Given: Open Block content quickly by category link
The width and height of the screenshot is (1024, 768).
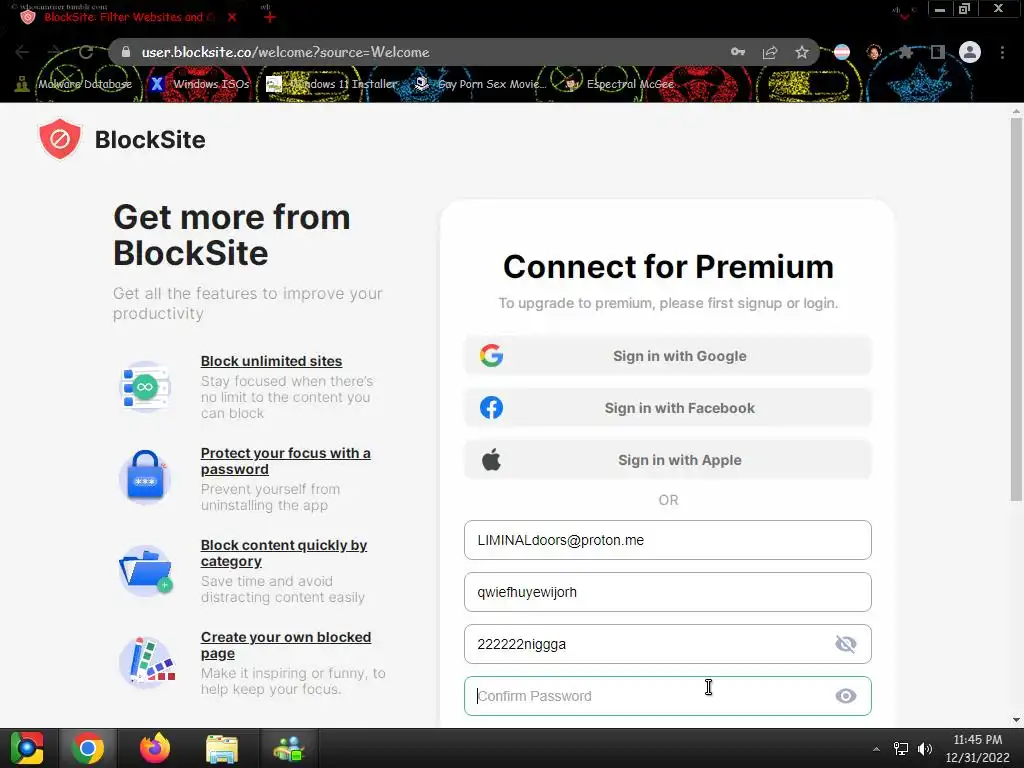Looking at the screenshot, I should pyautogui.click(x=283, y=553).
